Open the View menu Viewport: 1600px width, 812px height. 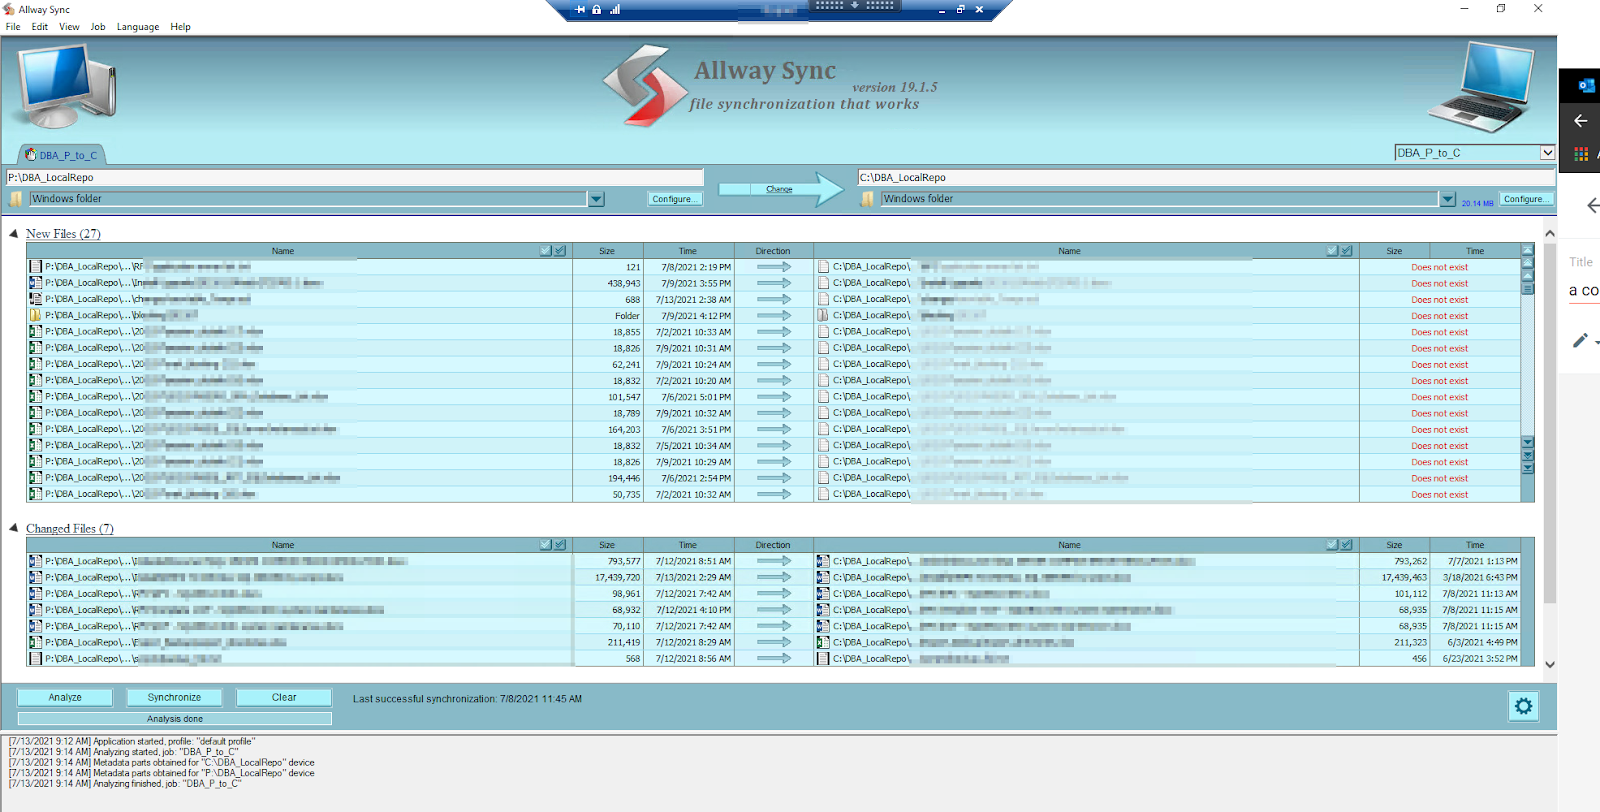pyautogui.click(x=69, y=27)
